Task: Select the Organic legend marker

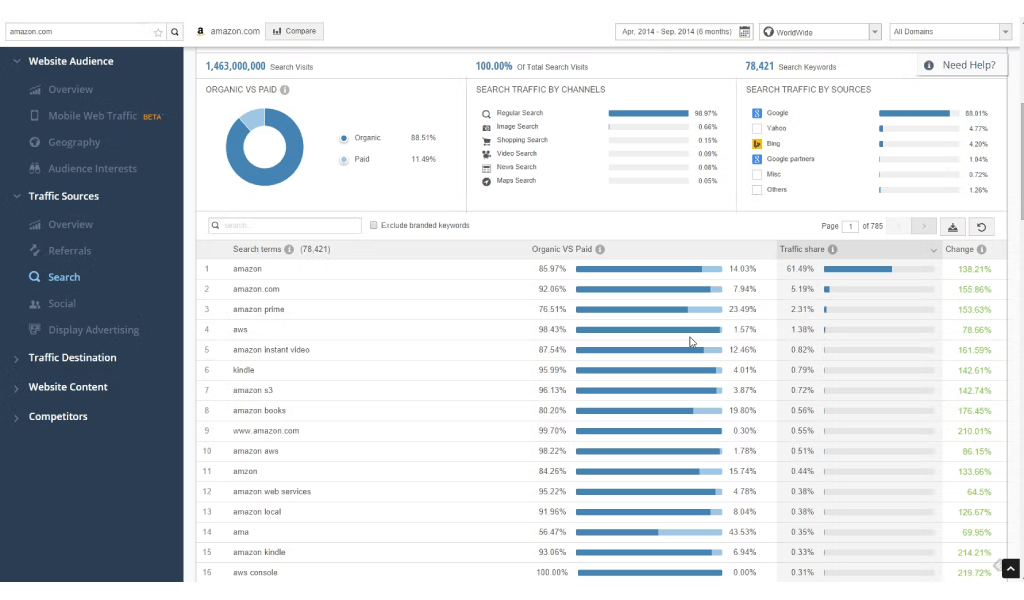Action: click(x=344, y=138)
